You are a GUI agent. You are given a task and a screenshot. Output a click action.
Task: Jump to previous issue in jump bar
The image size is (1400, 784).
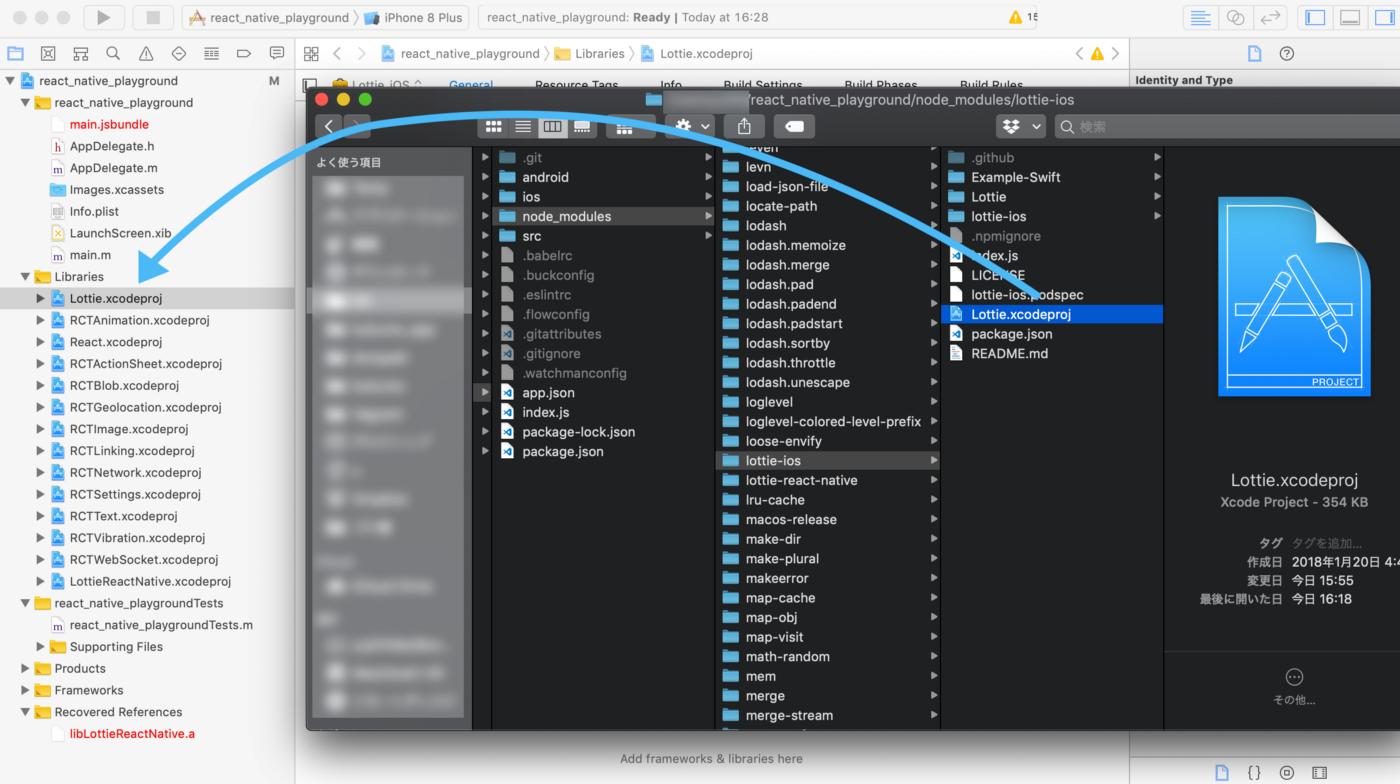[1079, 54]
